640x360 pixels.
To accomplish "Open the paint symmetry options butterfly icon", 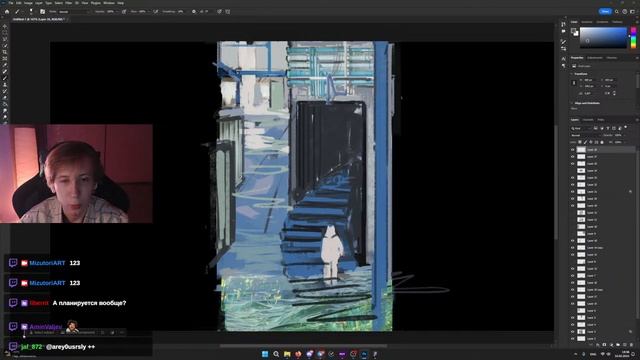I will [228, 11].
